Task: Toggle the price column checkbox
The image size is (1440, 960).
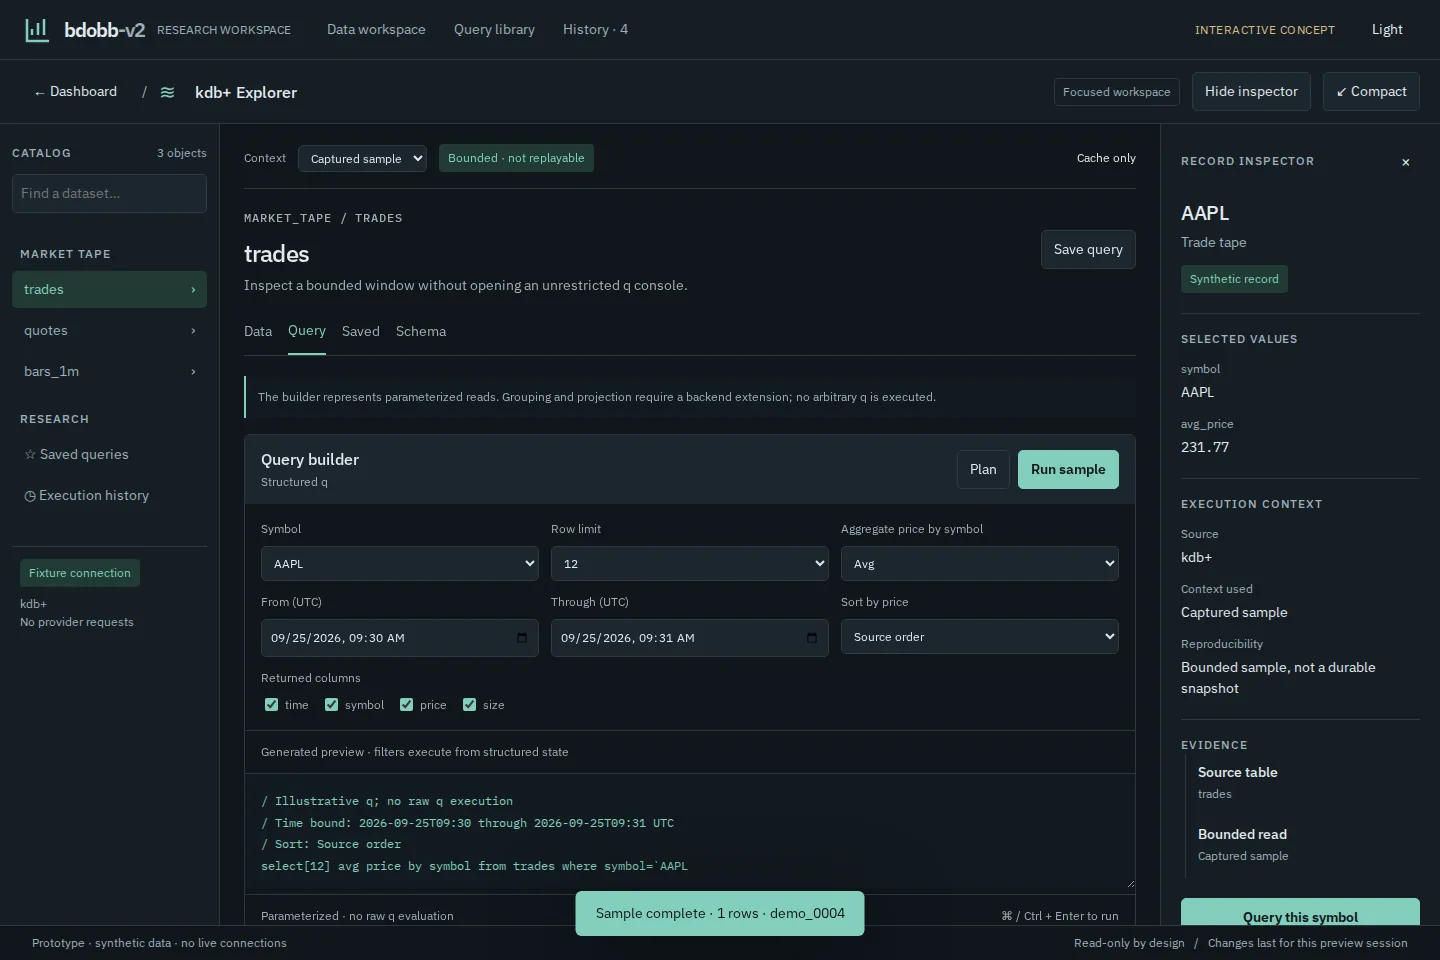Action: [x=406, y=705]
